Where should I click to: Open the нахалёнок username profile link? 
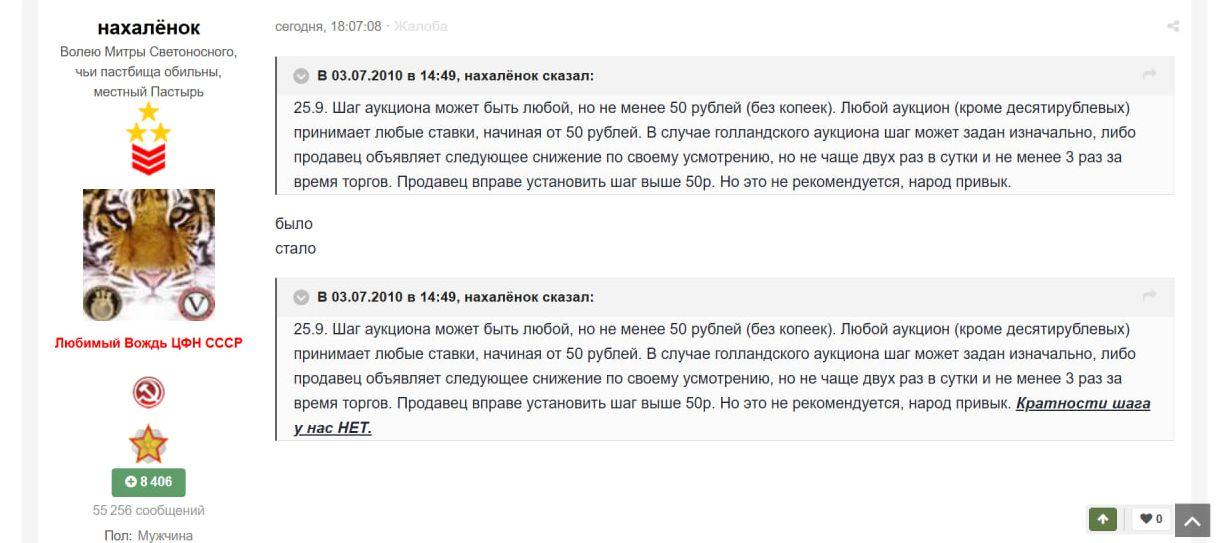click(x=149, y=26)
